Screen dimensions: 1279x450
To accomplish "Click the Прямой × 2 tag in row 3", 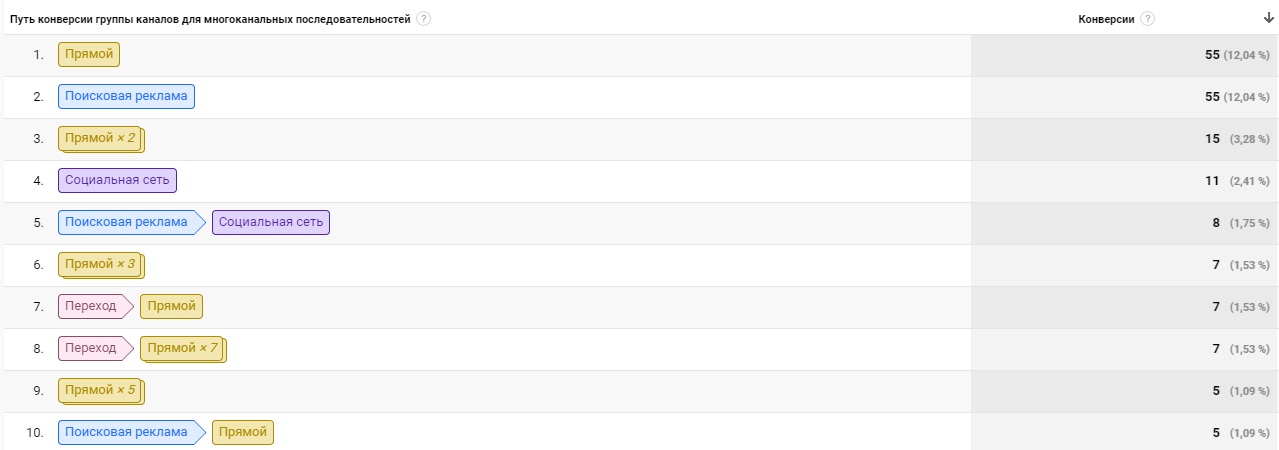I will [101, 138].
